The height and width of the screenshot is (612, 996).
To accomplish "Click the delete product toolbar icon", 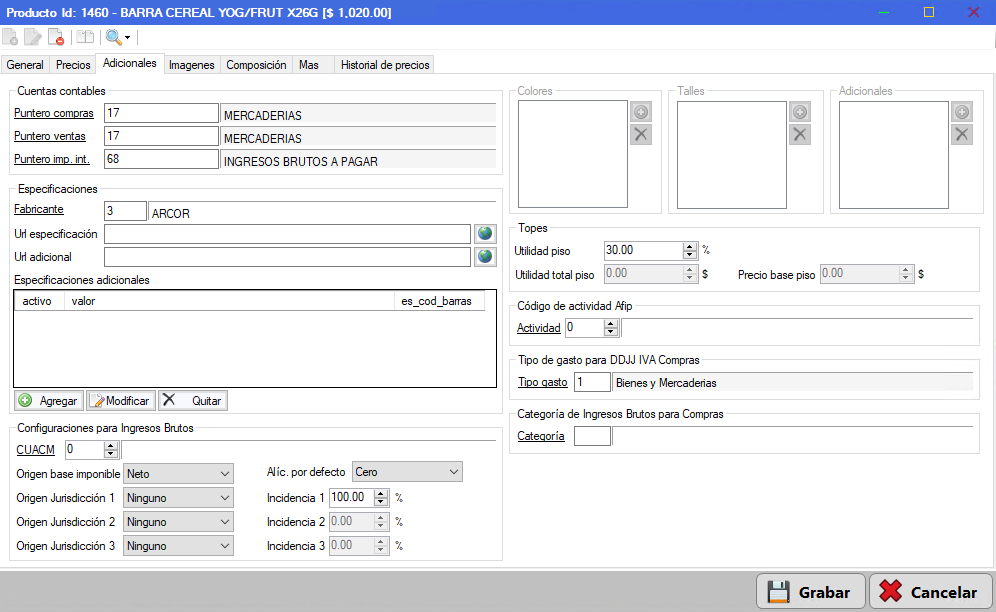I will click(x=56, y=37).
